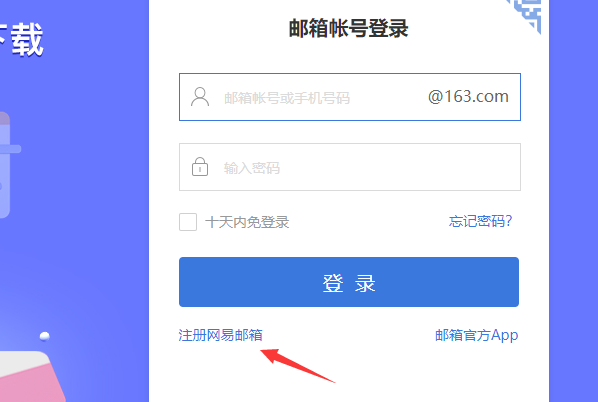Enable the 十天内免登录 checkbox
The image size is (598, 402).
click(x=188, y=222)
